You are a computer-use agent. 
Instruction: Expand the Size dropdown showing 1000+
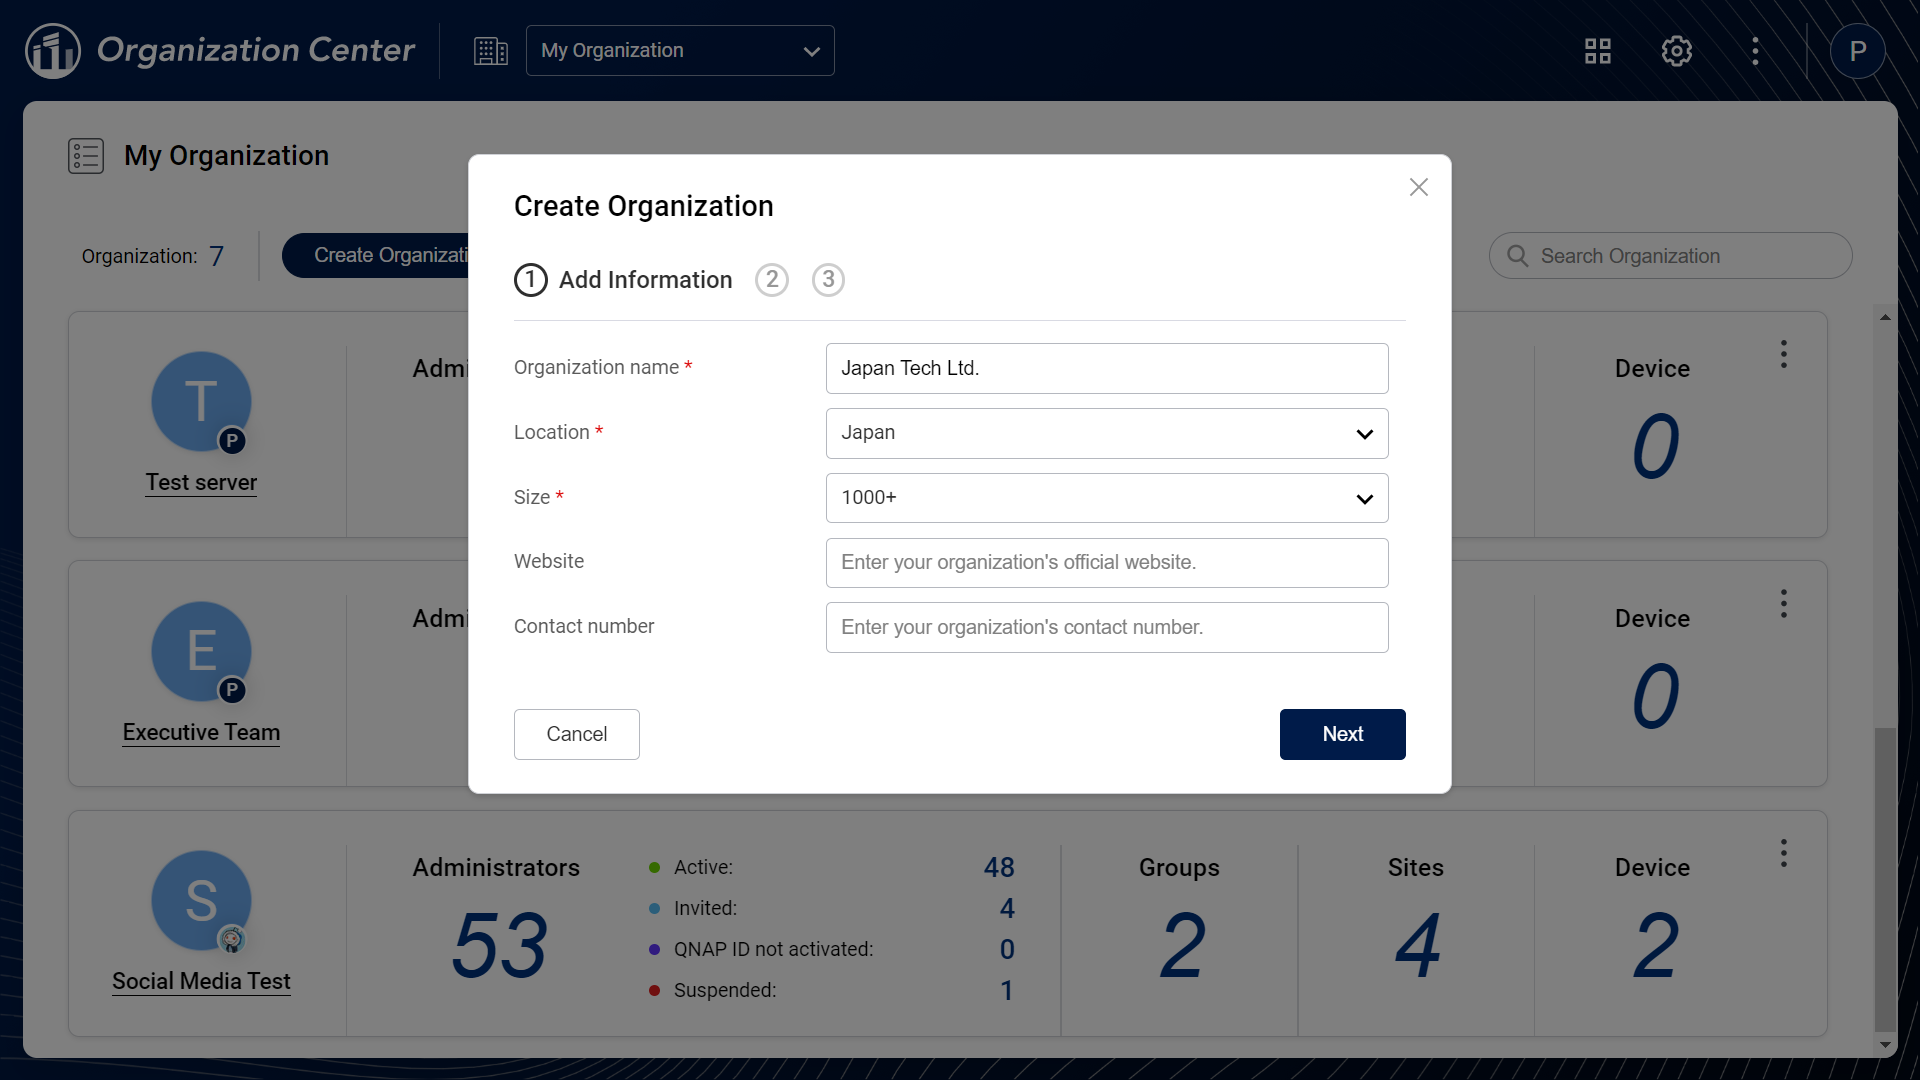(x=1106, y=498)
